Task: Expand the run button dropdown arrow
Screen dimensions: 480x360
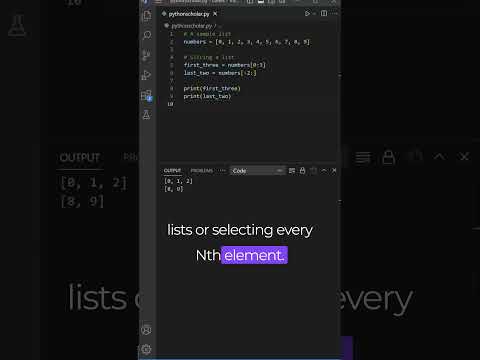Action: [314, 14]
